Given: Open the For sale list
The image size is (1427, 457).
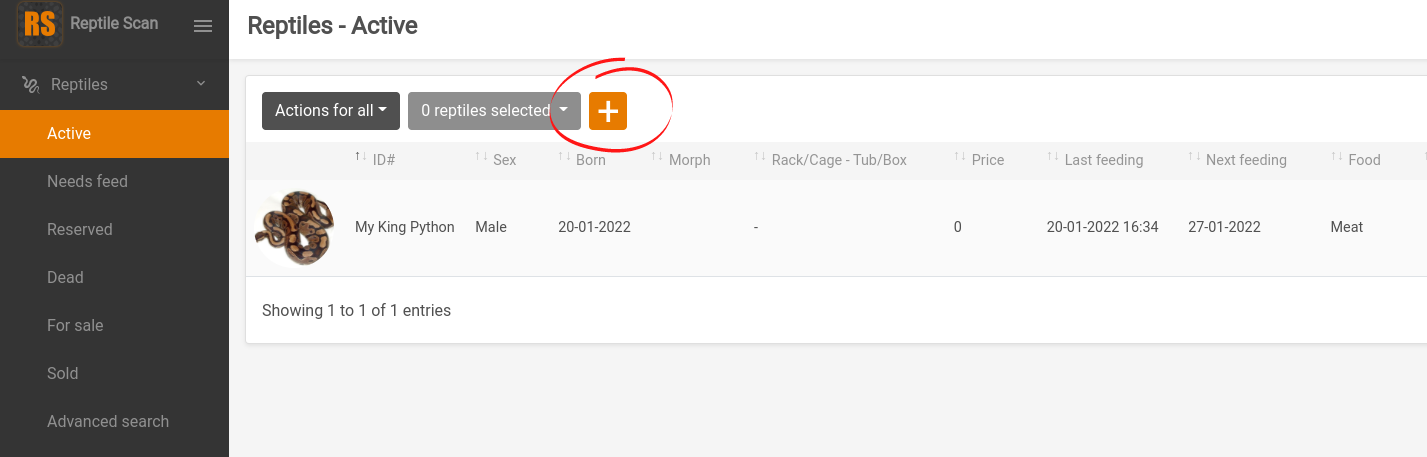Looking at the screenshot, I should [x=75, y=326].
